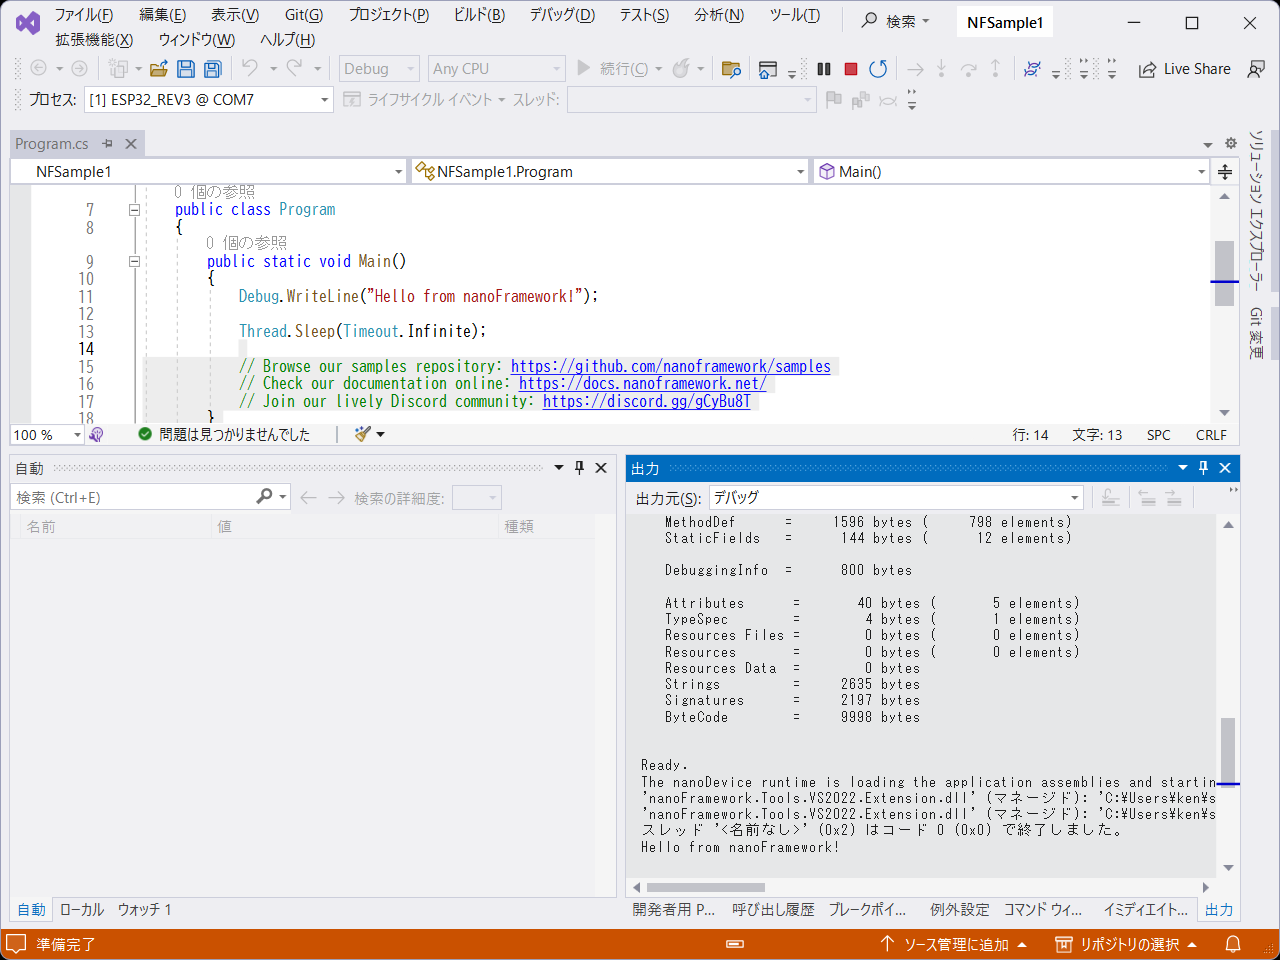Click the Hot Reload flame icon
Screen dimensions: 1280x960
(681, 68)
